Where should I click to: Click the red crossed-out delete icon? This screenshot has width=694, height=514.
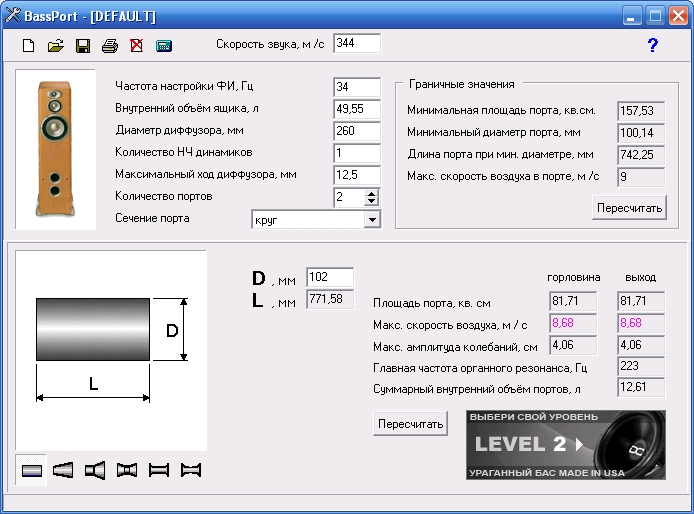tap(137, 45)
